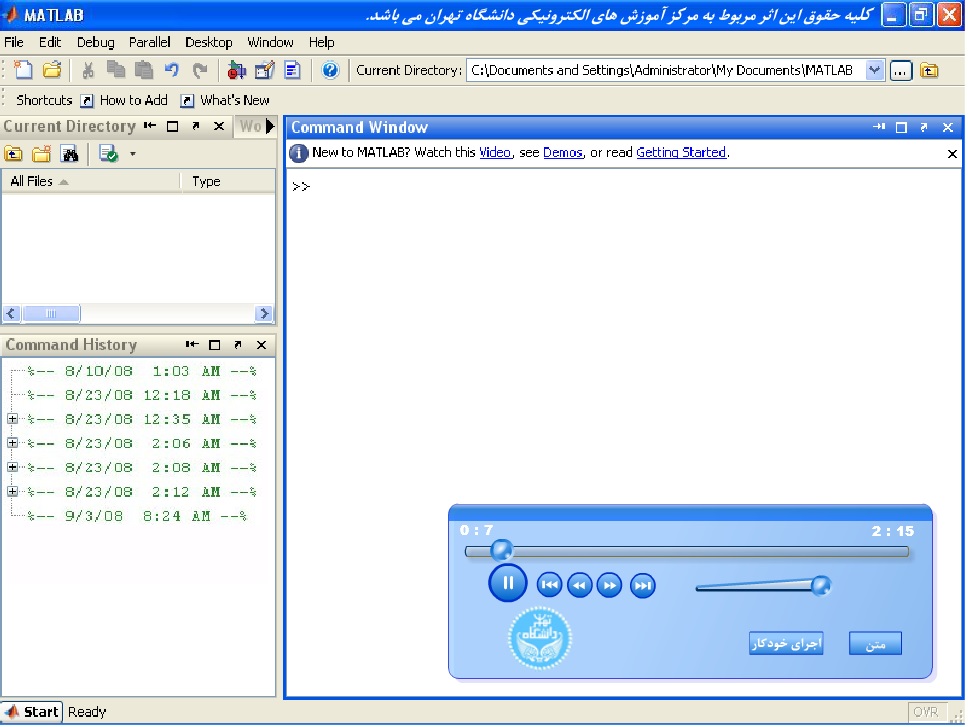Click the playback progress slider knob

point(501,549)
